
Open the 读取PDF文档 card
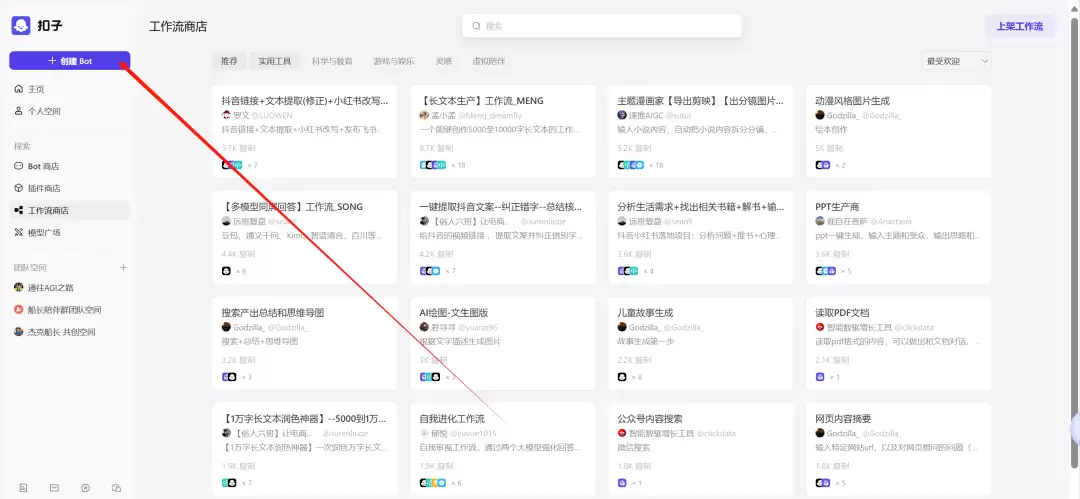(x=899, y=344)
